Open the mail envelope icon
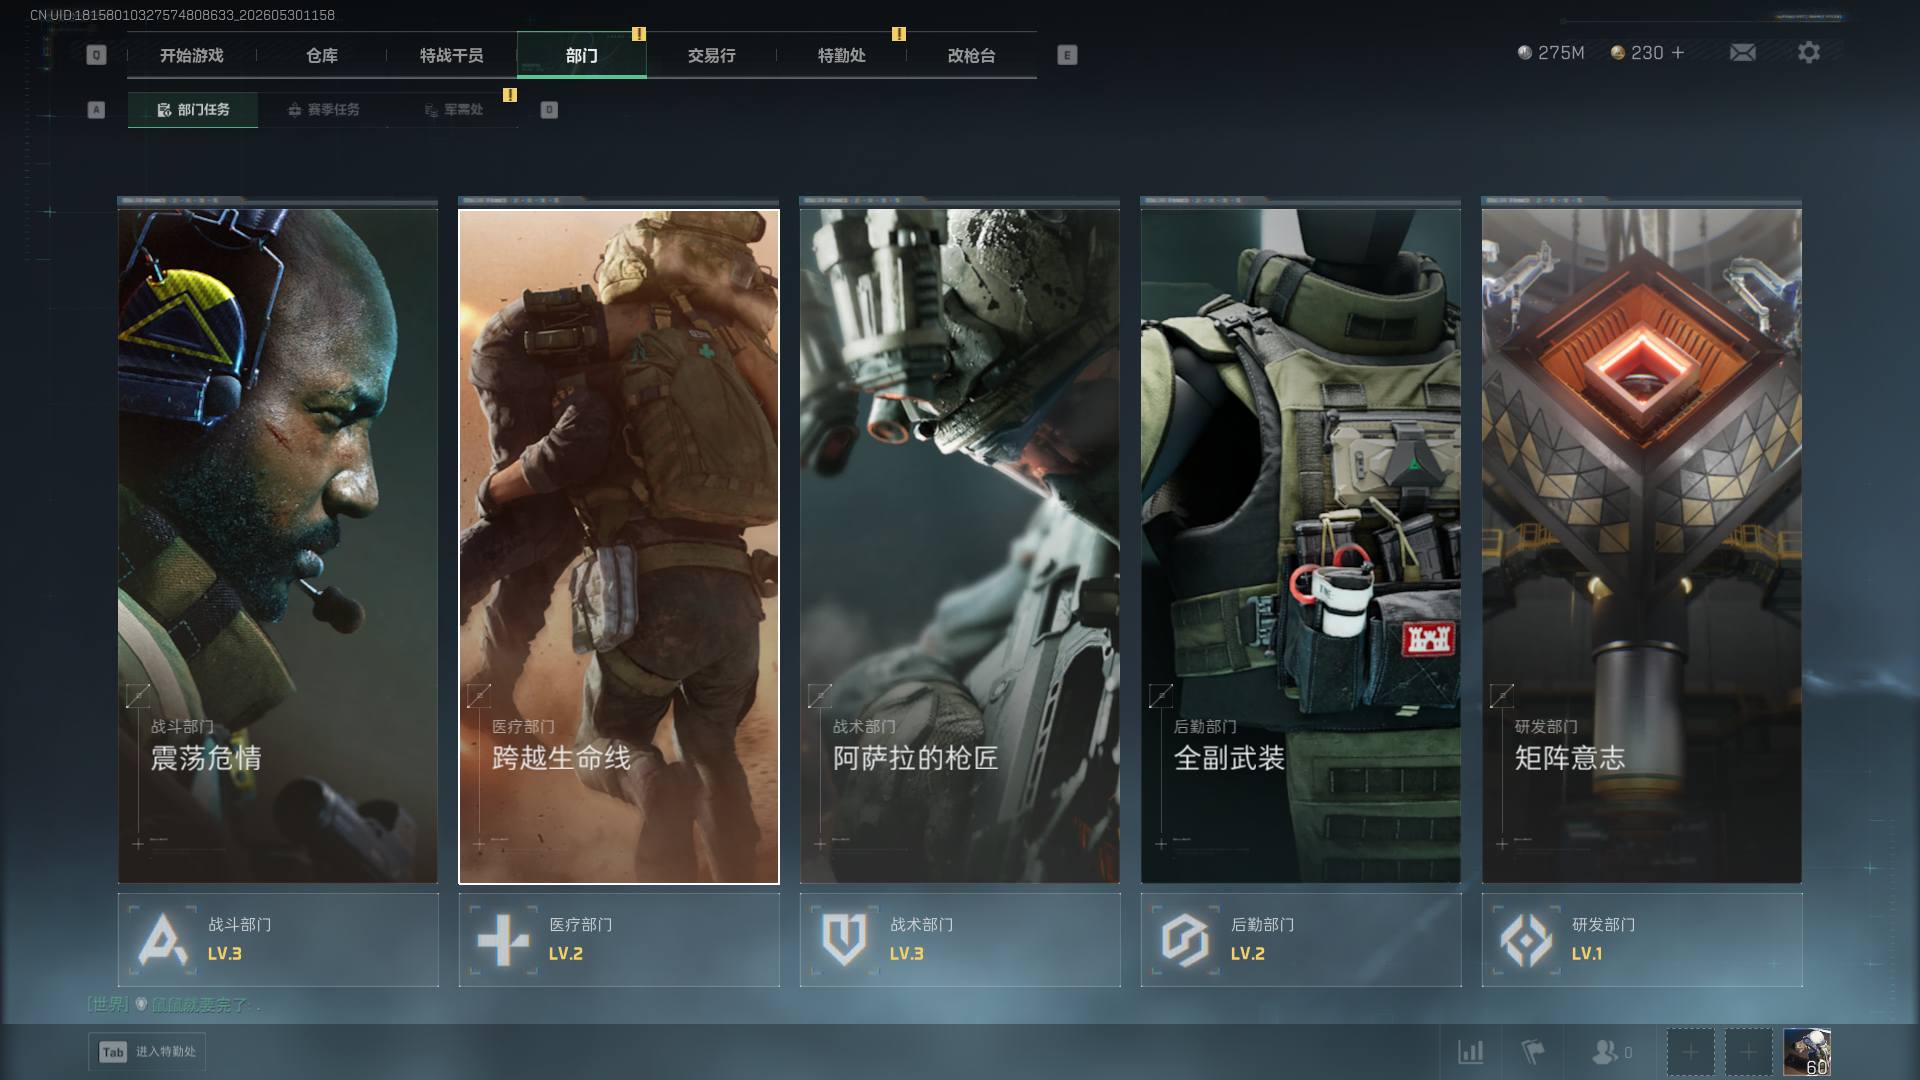Image resolution: width=1920 pixels, height=1080 pixels. click(1742, 52)
